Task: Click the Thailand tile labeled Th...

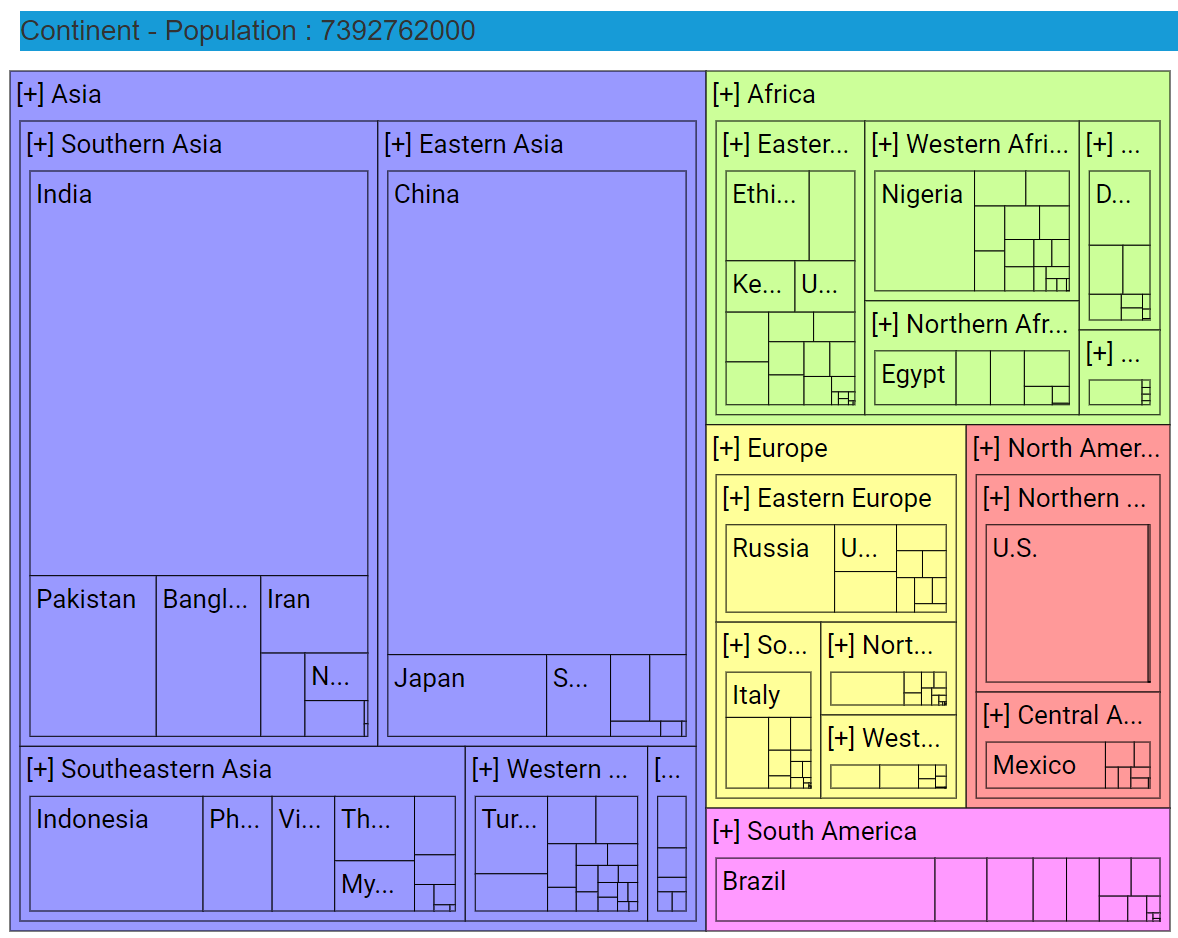Action: point(374,828)
